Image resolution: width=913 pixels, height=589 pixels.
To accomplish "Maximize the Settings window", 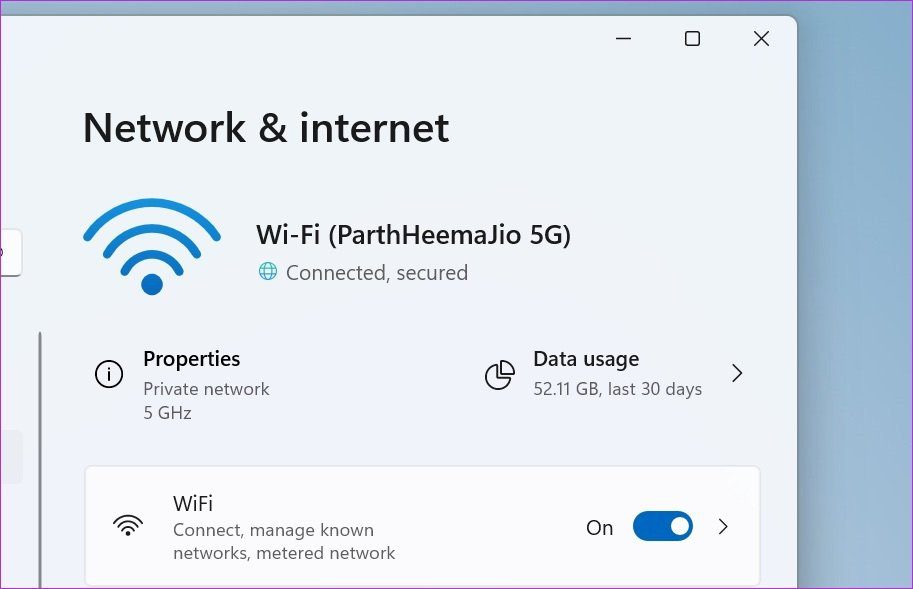I will [x=692, y=38].
